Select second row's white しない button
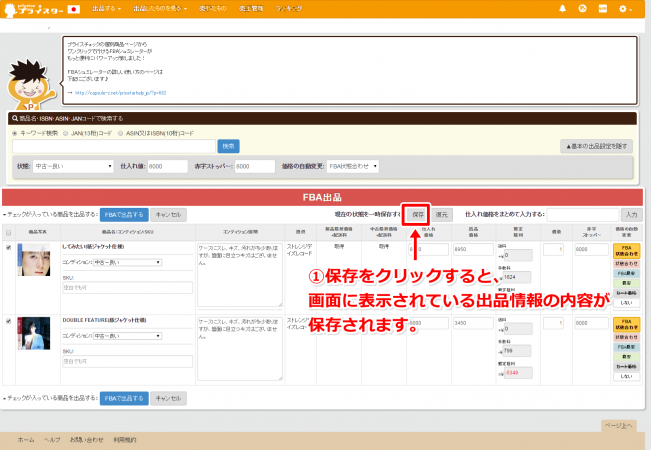Image resolution: width=651 pixels, height=450 pixels. coord(627,377)
